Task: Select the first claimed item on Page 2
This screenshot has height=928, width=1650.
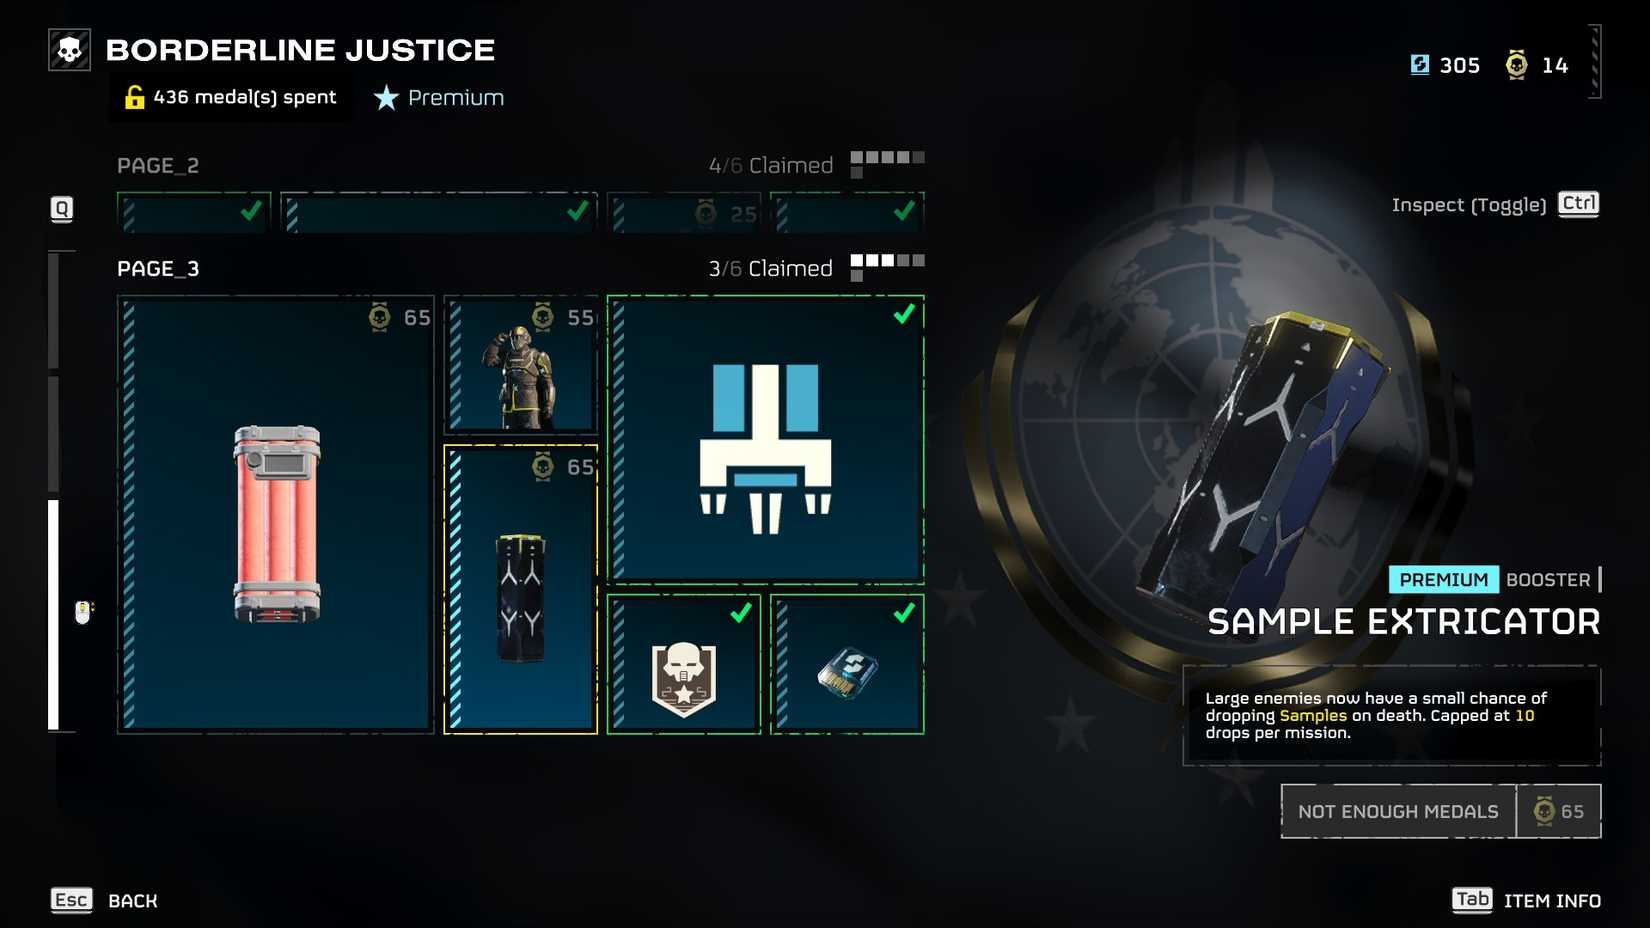Action: coord(194,212)
